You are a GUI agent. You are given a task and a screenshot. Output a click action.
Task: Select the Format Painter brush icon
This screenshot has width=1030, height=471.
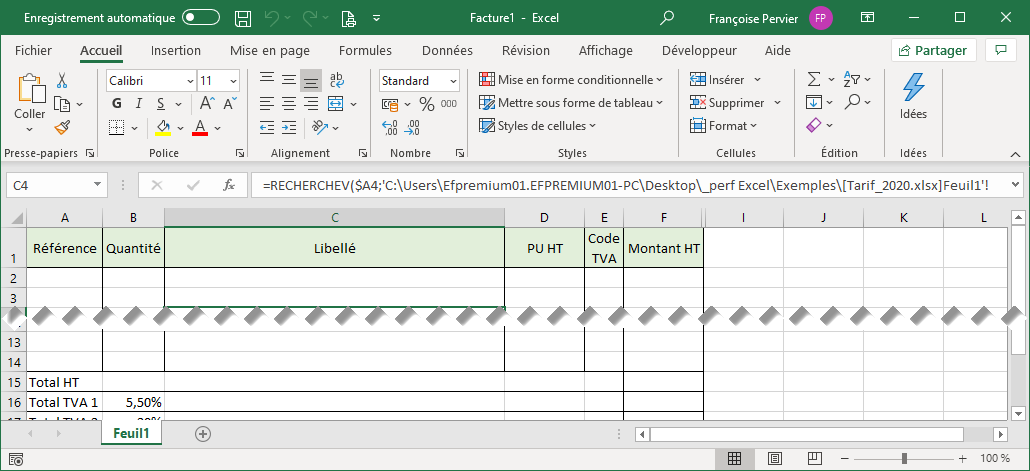(x=62, y=127)
